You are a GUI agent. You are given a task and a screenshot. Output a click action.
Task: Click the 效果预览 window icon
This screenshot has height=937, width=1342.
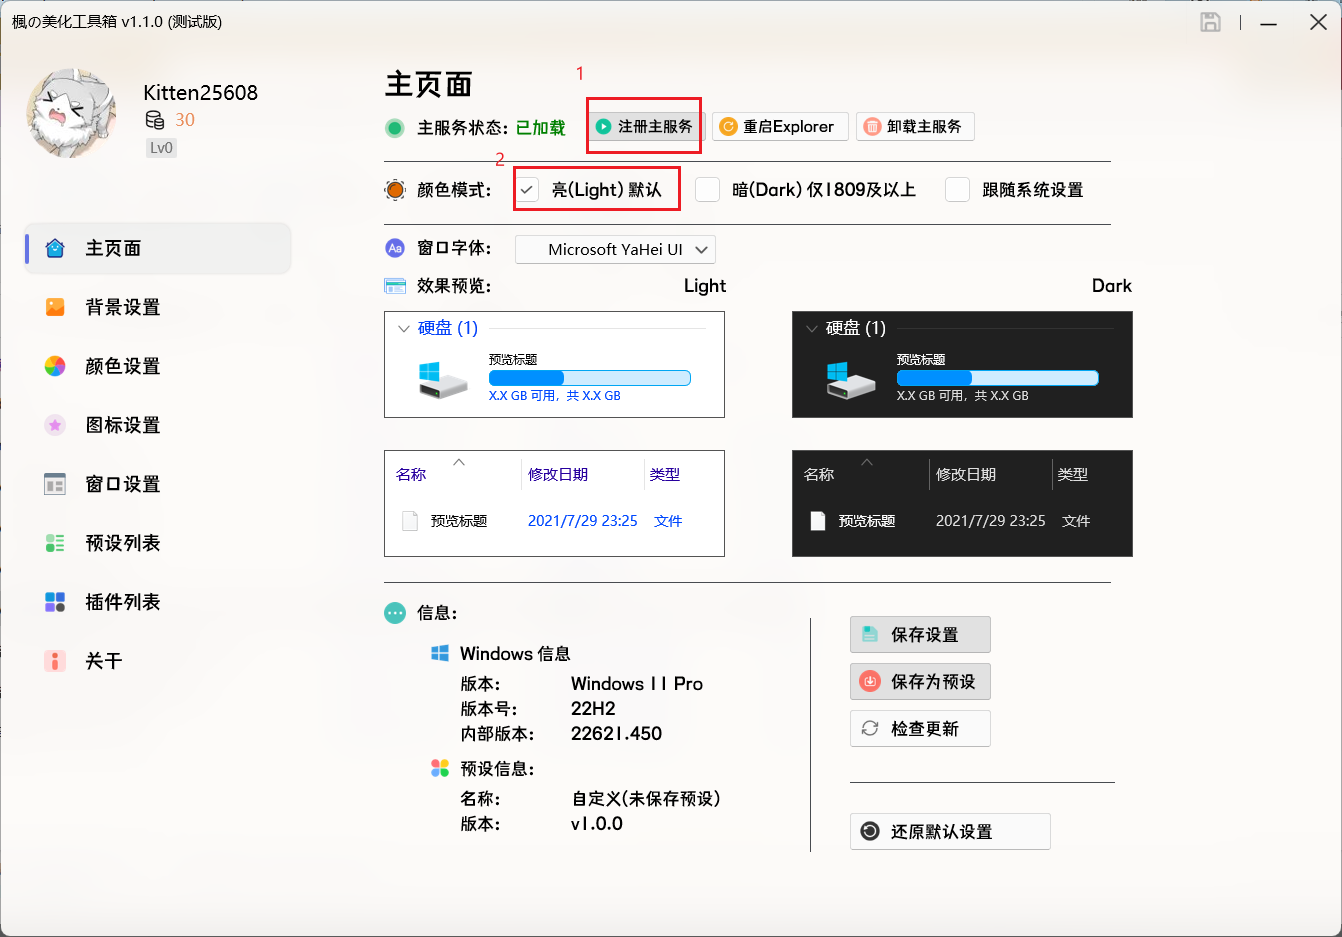click(395, 286)
